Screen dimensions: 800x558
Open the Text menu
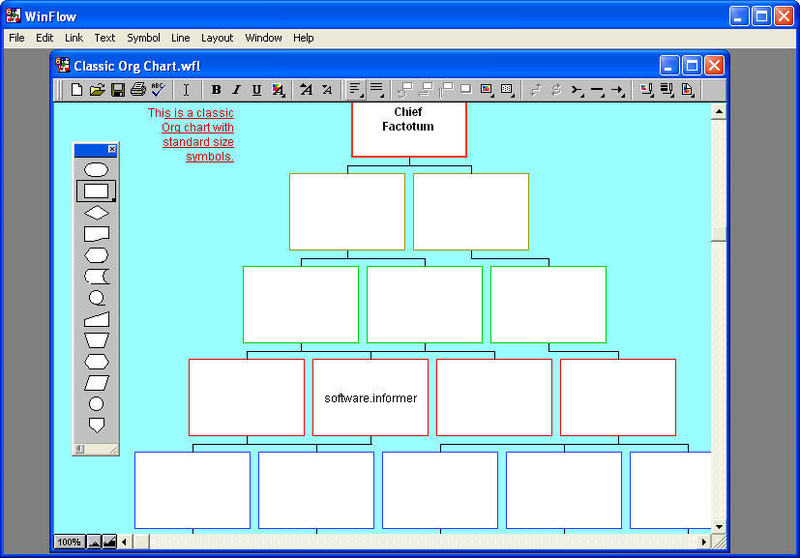pos(105,38)
